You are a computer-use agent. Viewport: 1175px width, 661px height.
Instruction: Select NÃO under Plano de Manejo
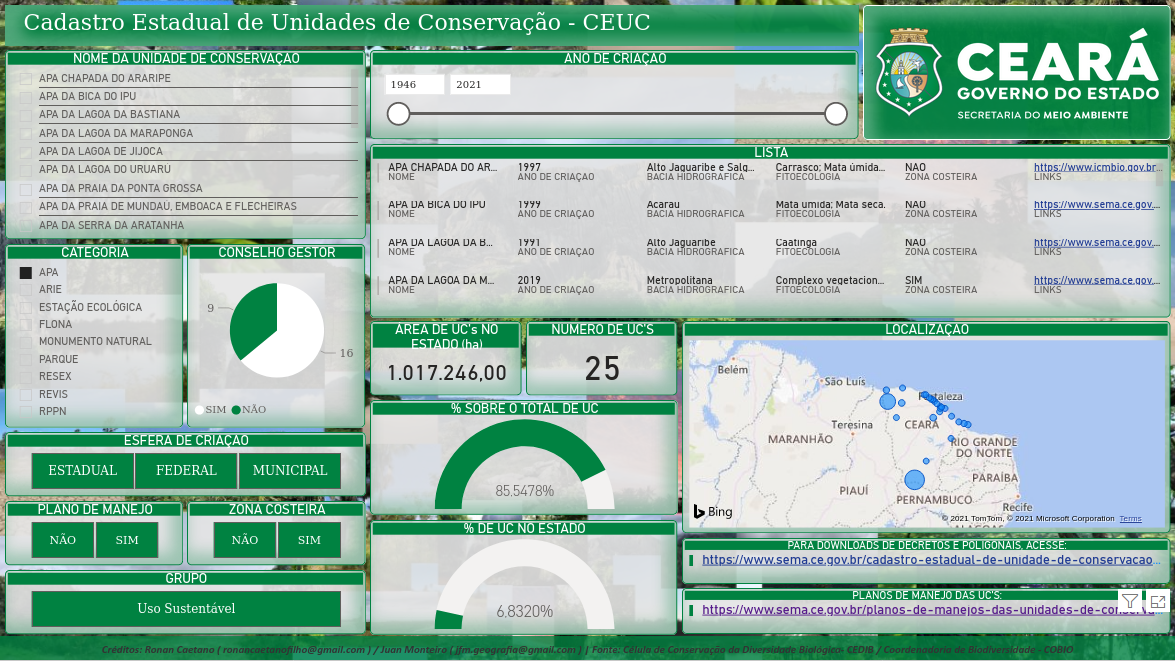pos(63,540)
